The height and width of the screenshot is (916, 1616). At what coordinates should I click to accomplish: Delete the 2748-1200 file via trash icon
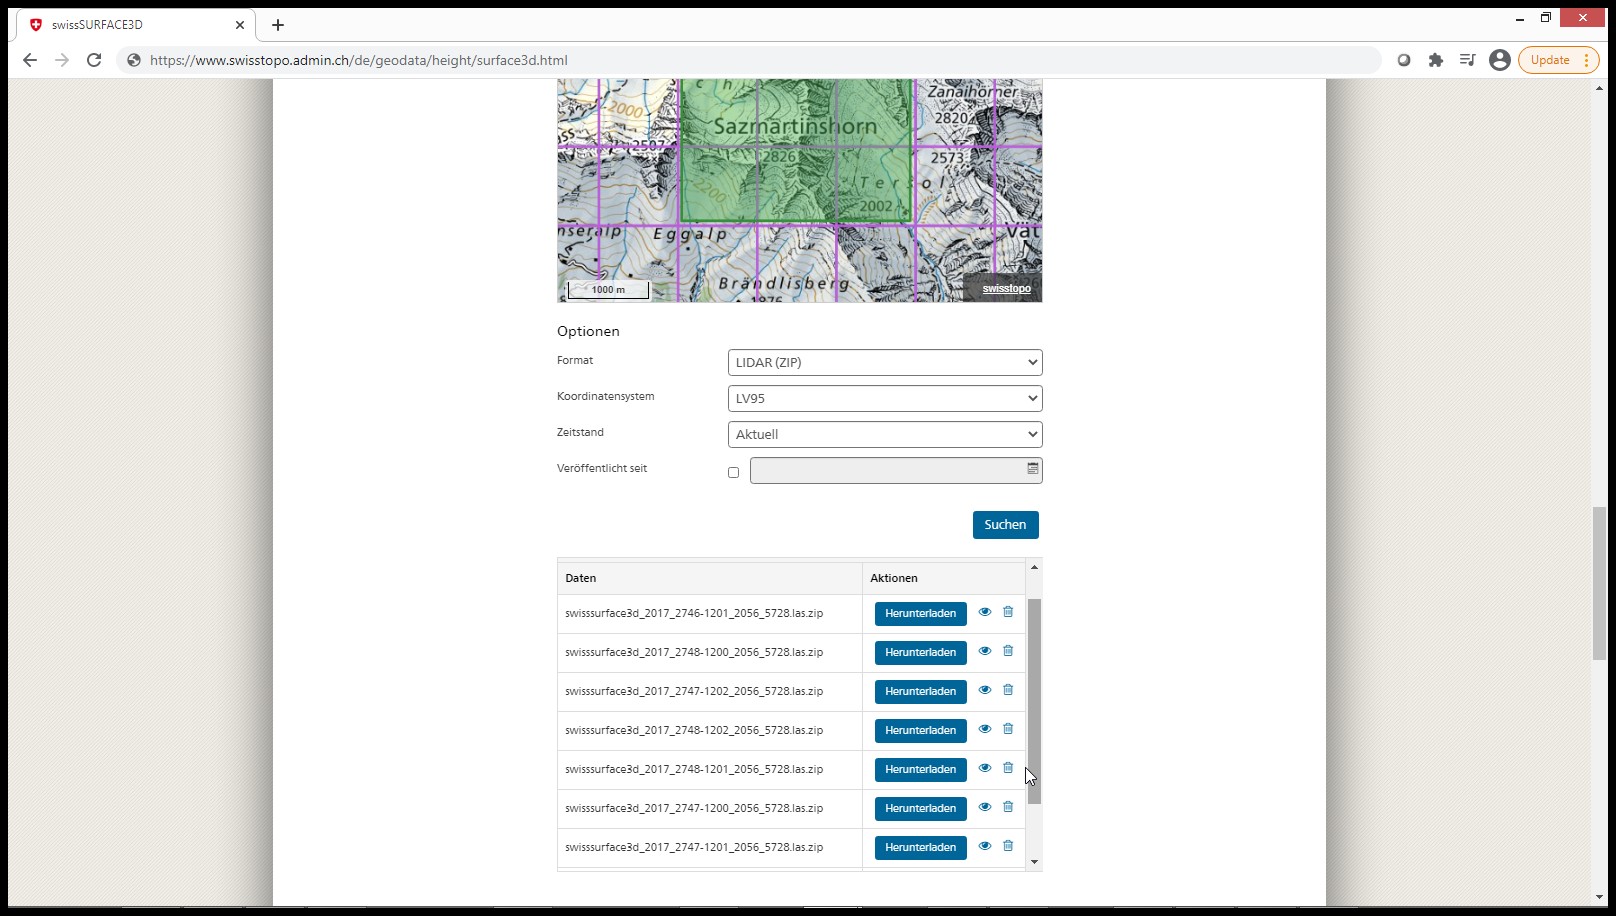(1008, 651)
